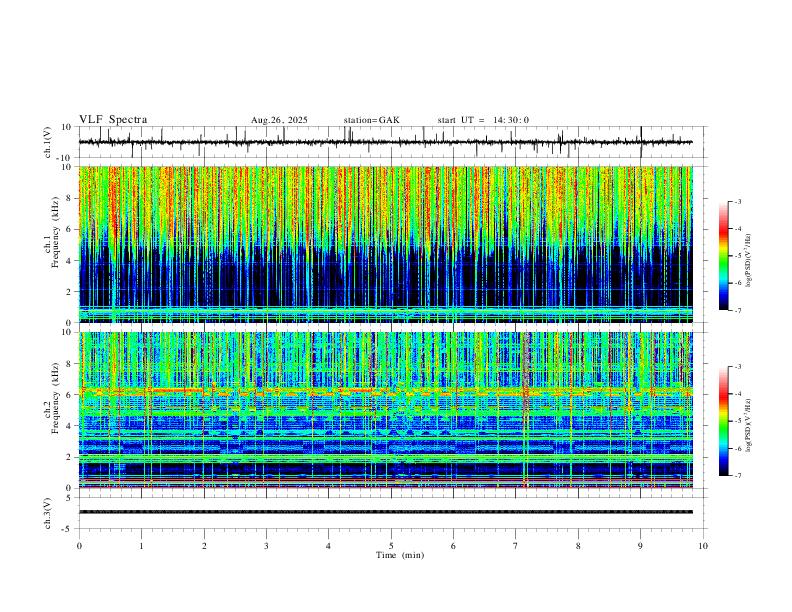Click the ch.1 colorbar "-7" tick label
Screen dimensions: 792x612
(738, 310)
